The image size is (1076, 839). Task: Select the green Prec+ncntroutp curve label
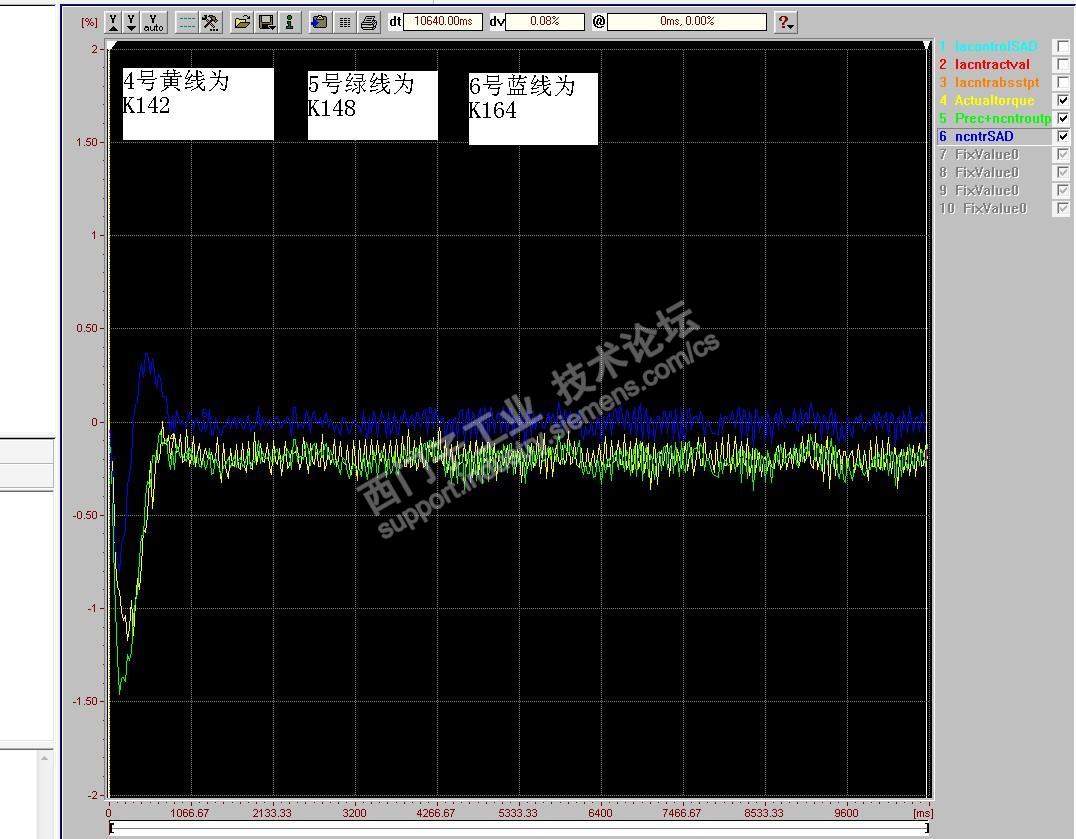[x=1003, y=118]
